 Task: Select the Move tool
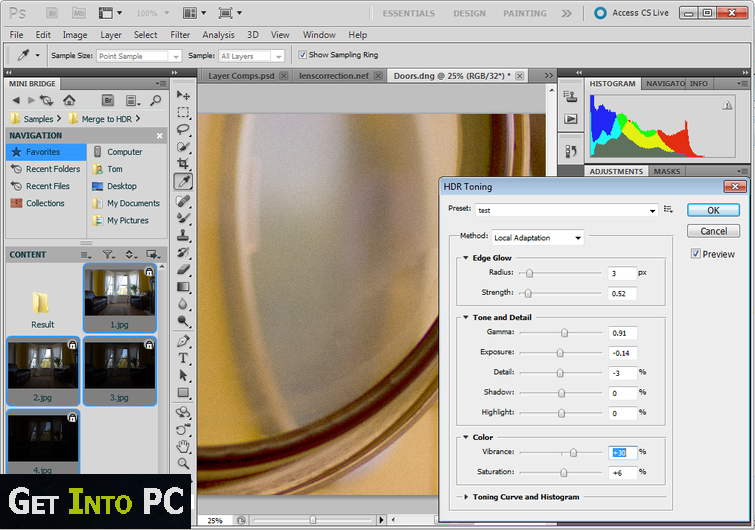coord(184,93)
